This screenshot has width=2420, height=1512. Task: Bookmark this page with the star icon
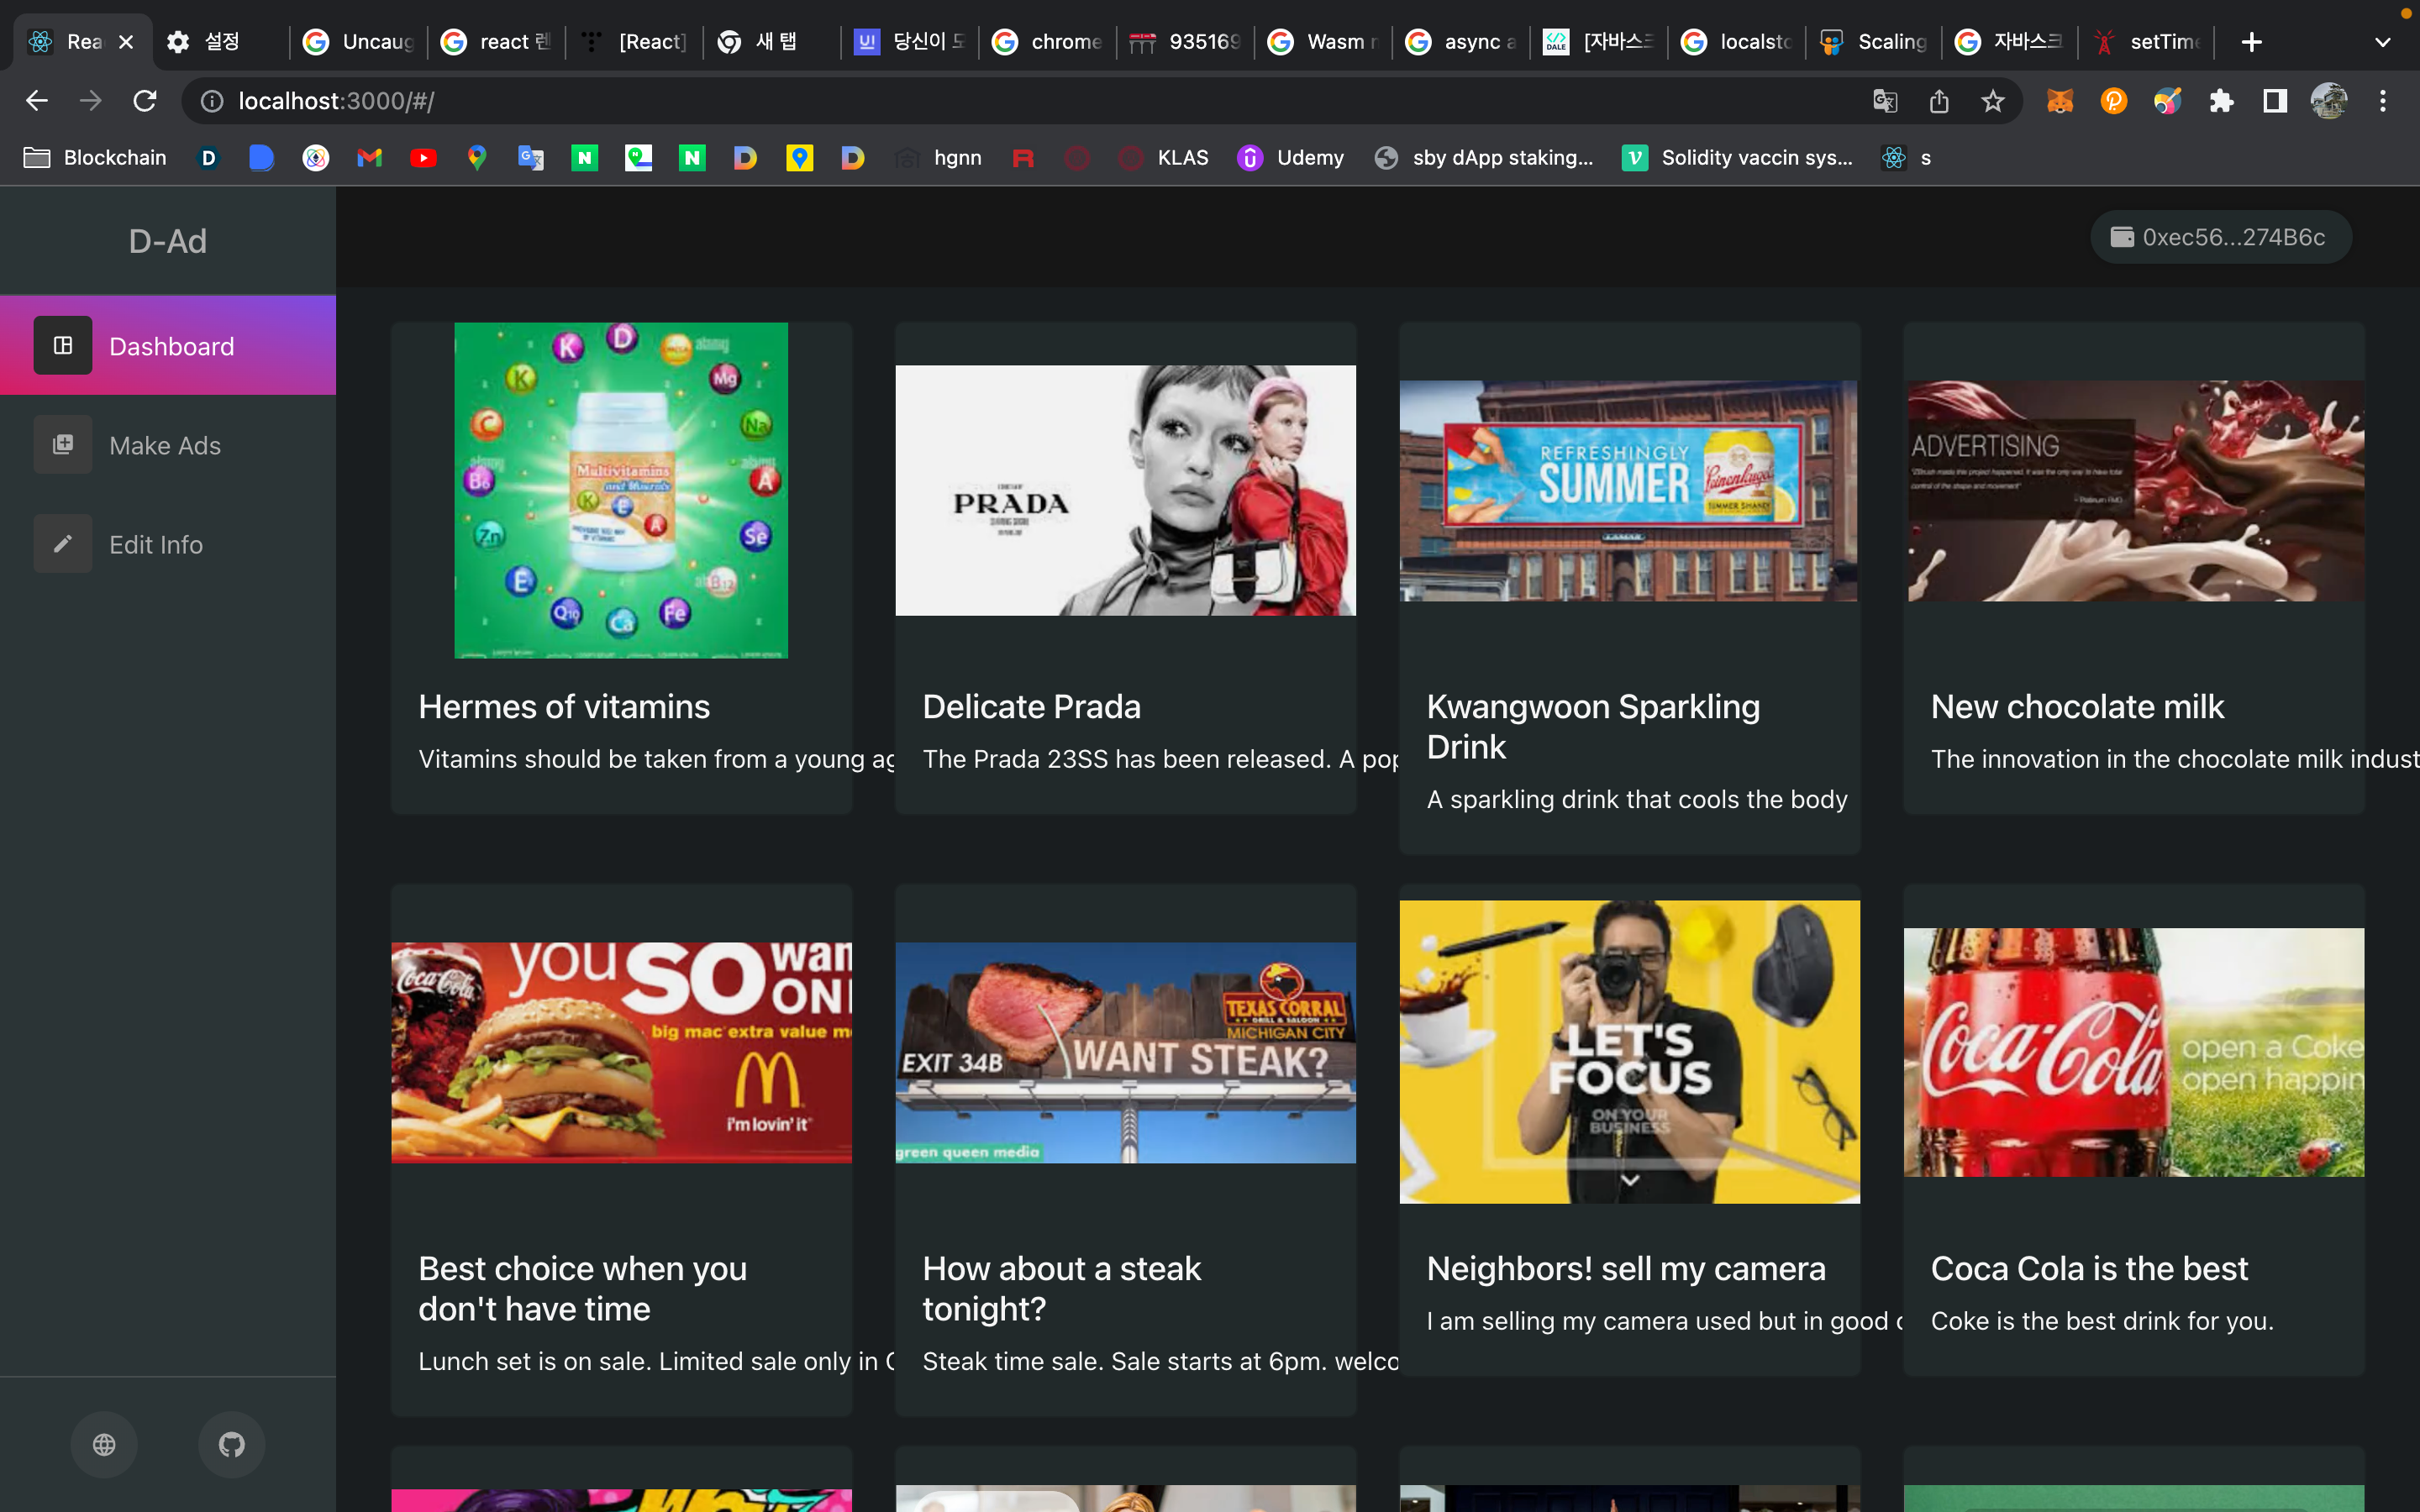click(x=1993, y=101)
